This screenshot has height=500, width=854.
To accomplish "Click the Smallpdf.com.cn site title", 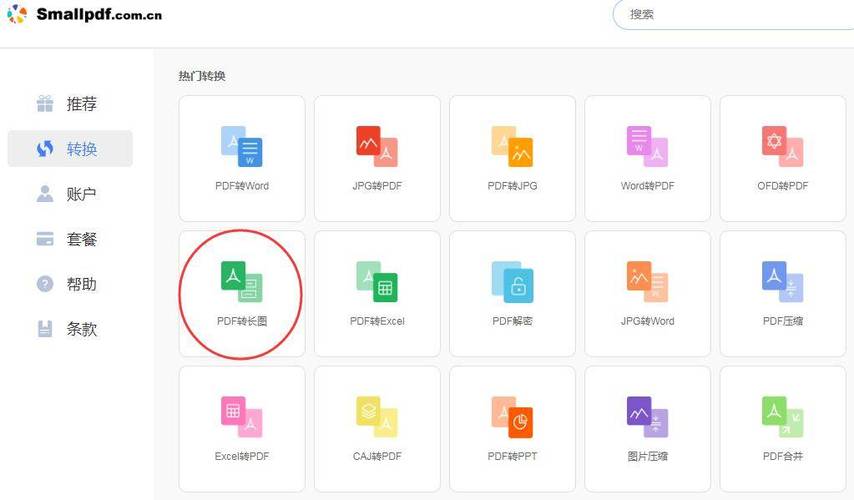I will point(99,14).
